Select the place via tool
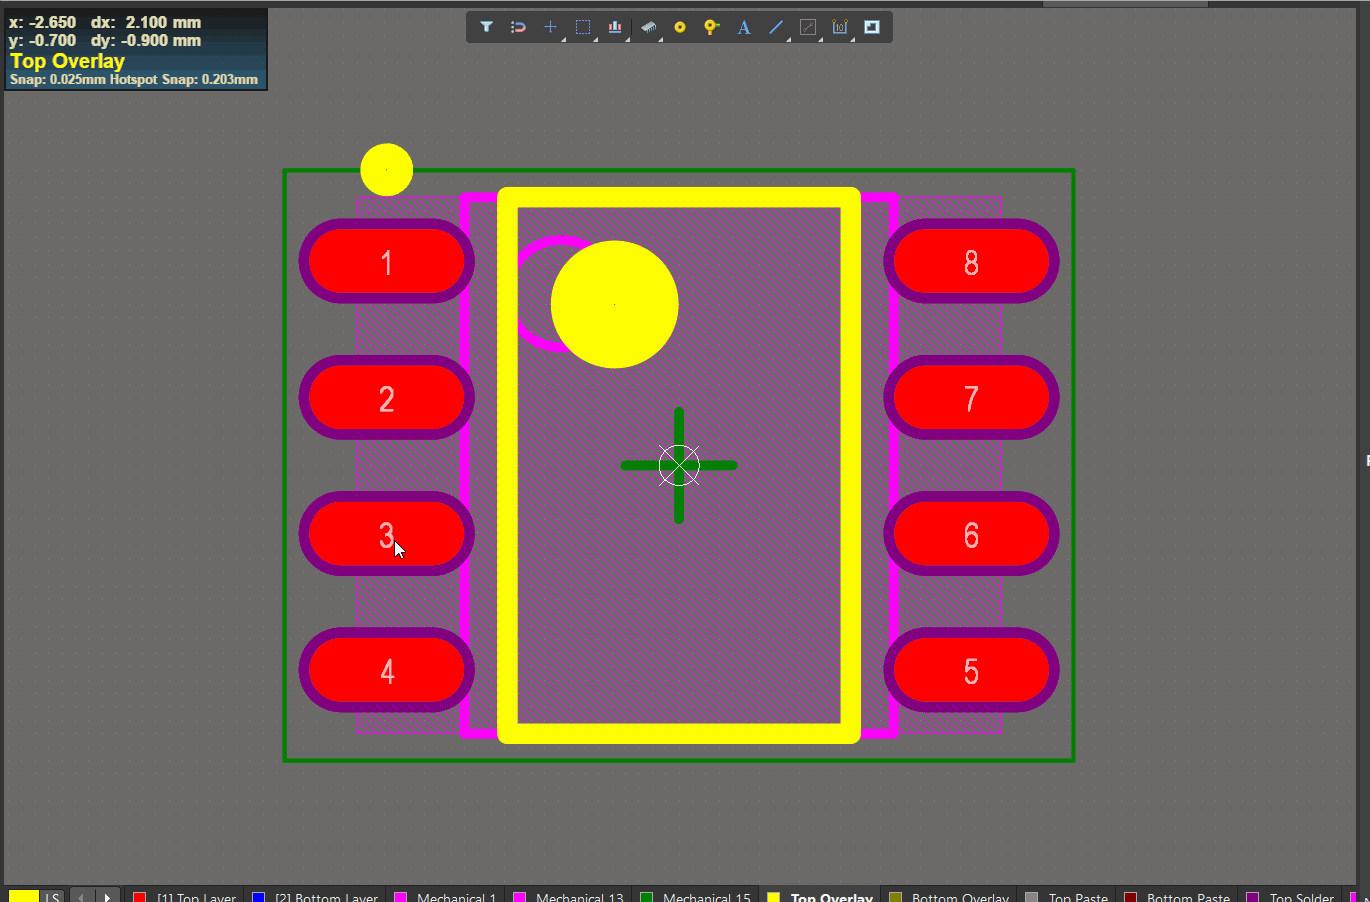Image resolution: width=1370 pixels, height=902 pixels. coord(711,27)
